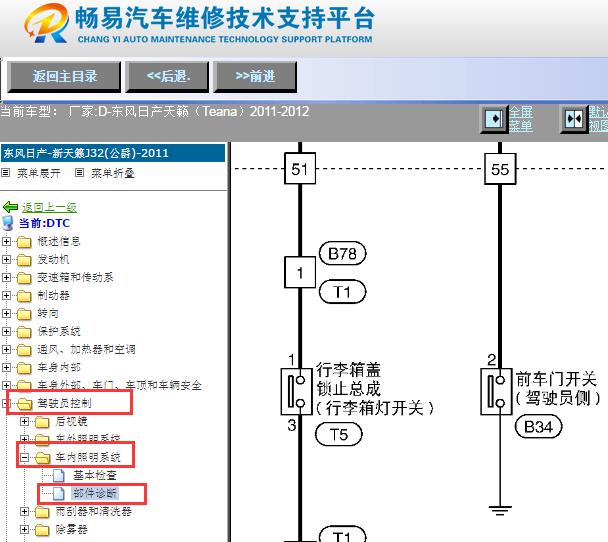Click the computer icon beside 当前:DTC

pyautogui.click(x=8, y=223)
